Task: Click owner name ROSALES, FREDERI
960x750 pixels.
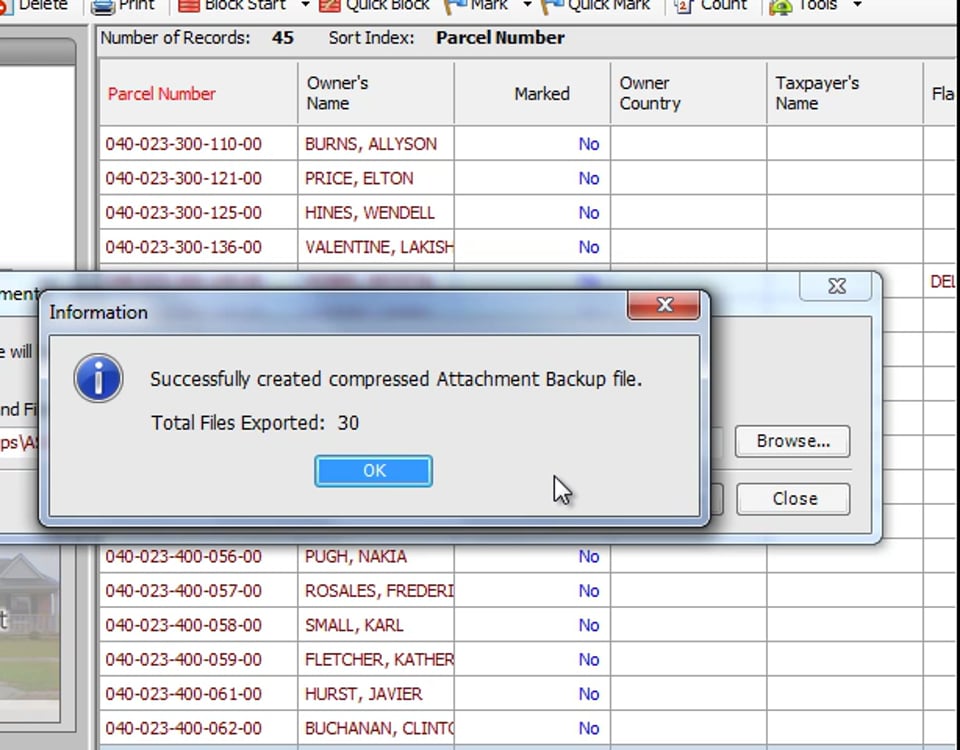Action: (379, 591)
